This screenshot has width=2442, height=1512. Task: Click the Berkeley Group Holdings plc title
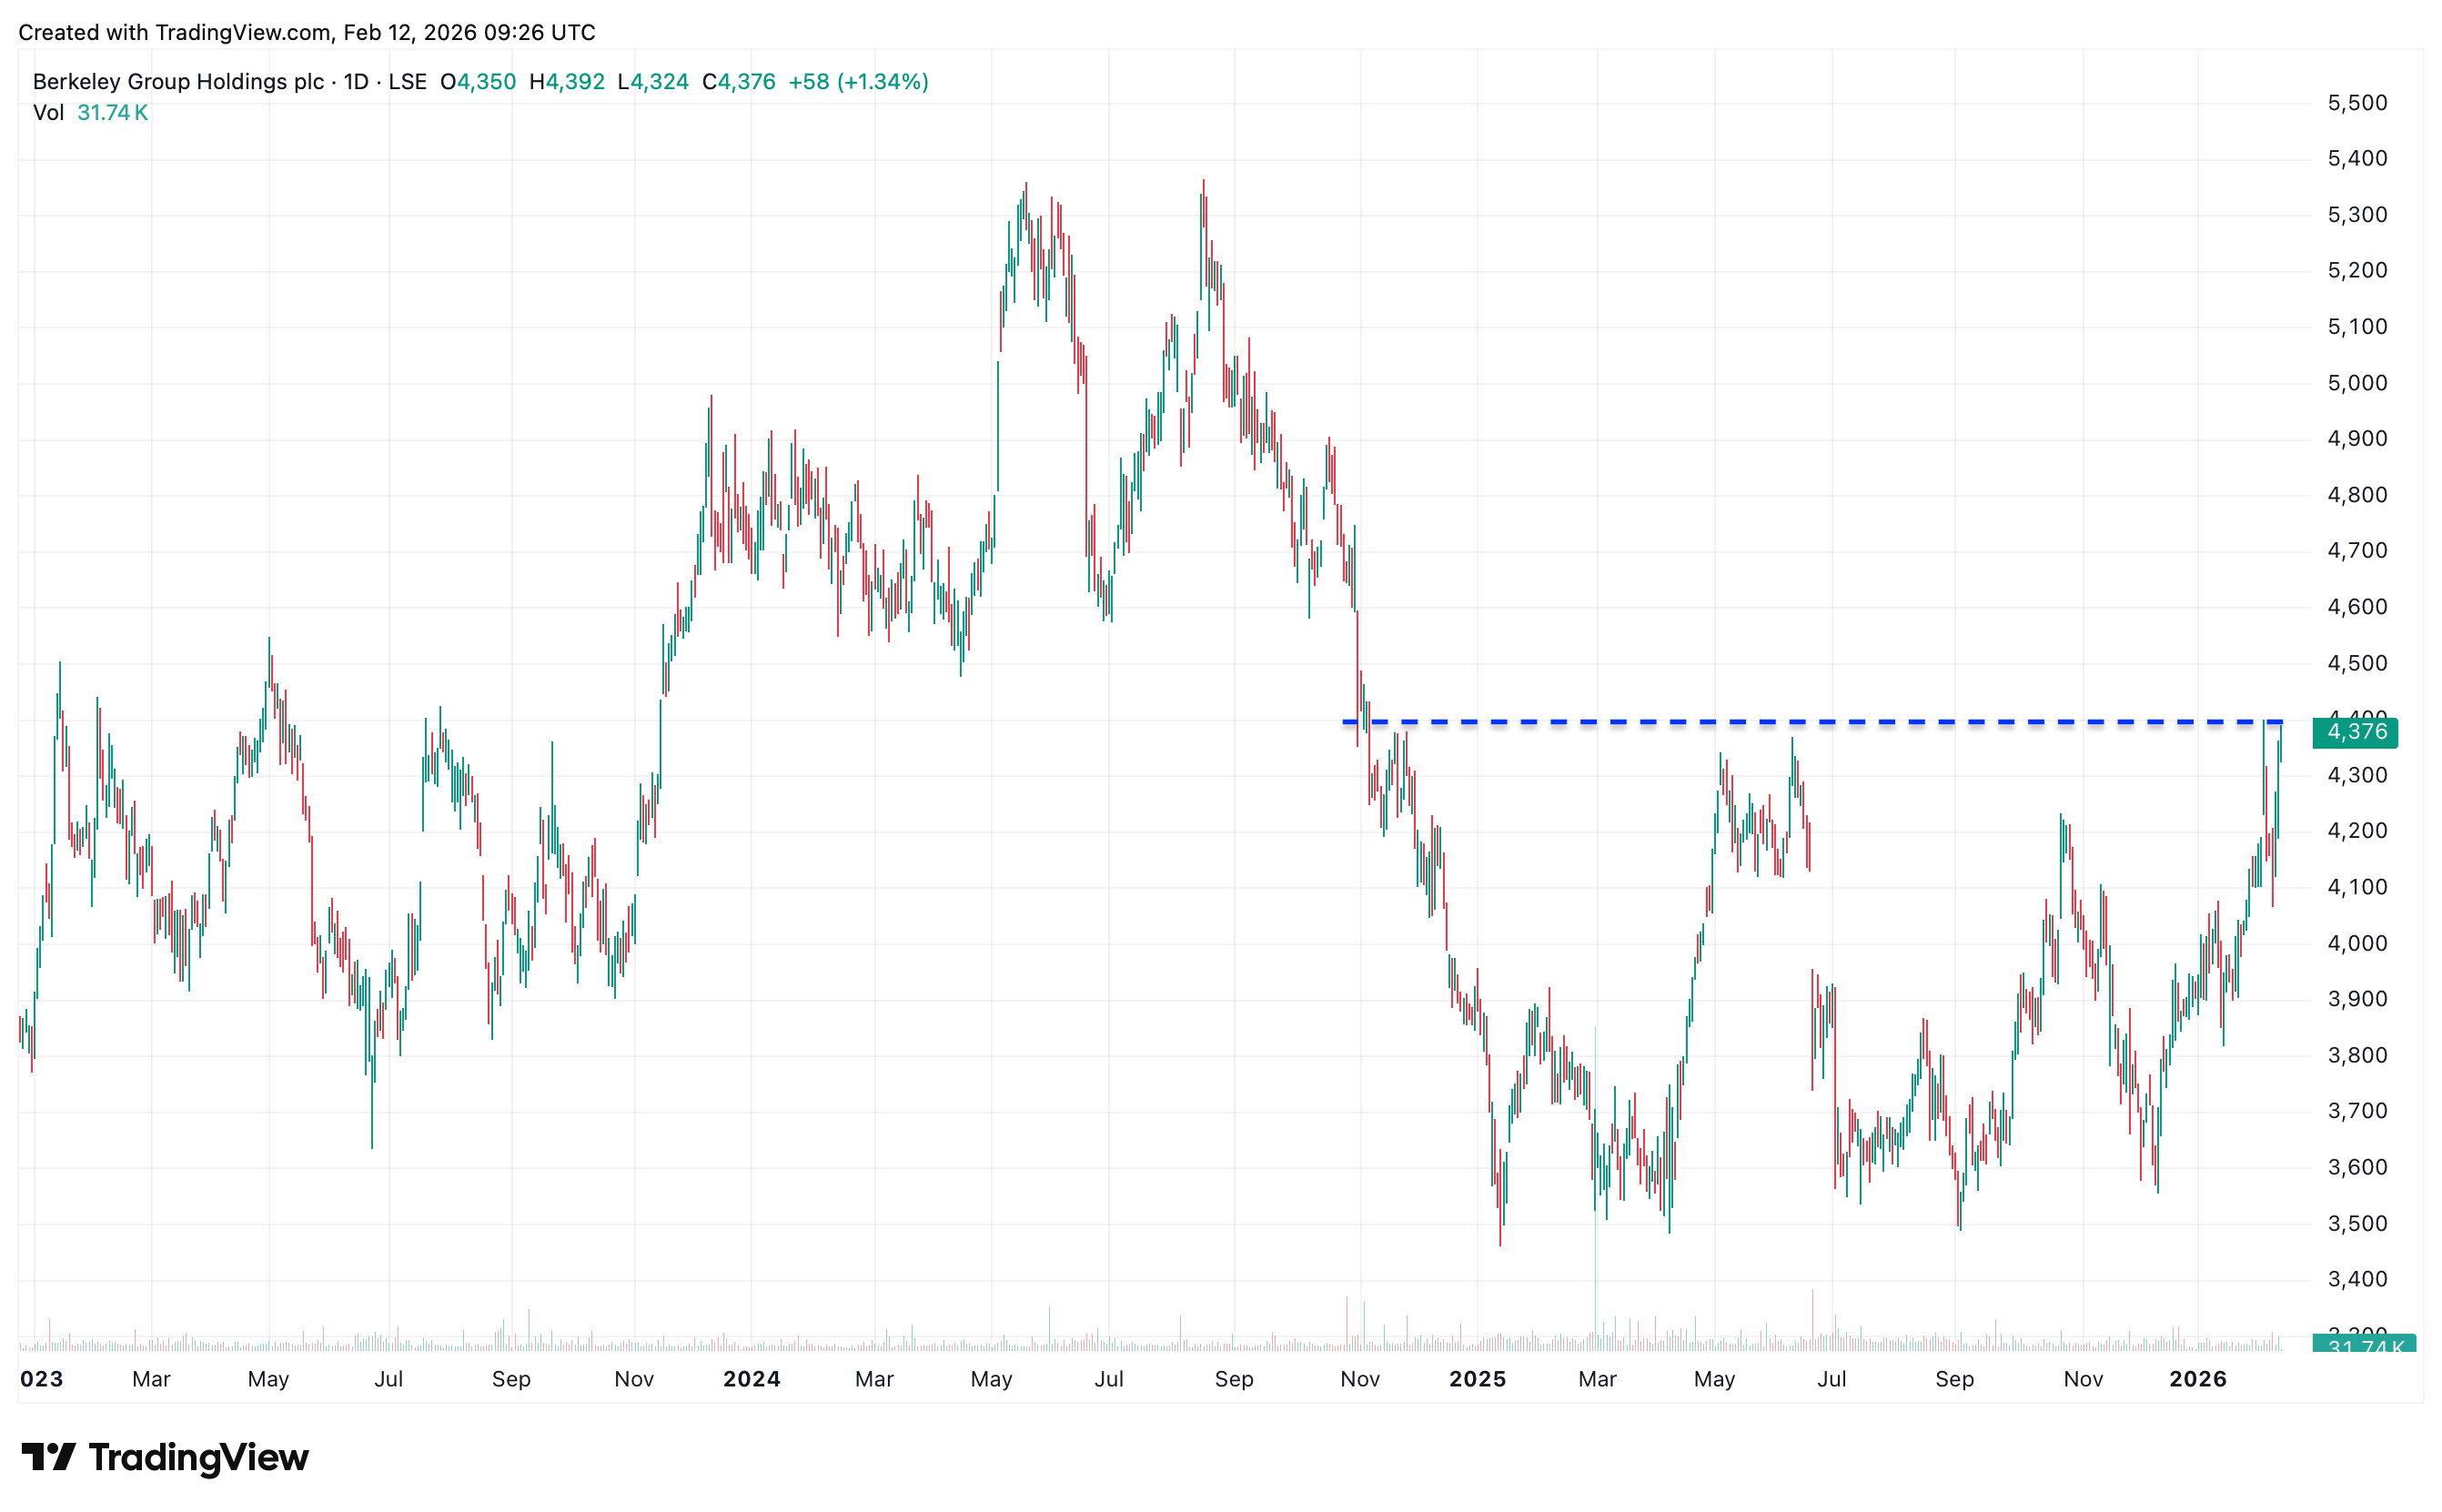coord(178,82)
